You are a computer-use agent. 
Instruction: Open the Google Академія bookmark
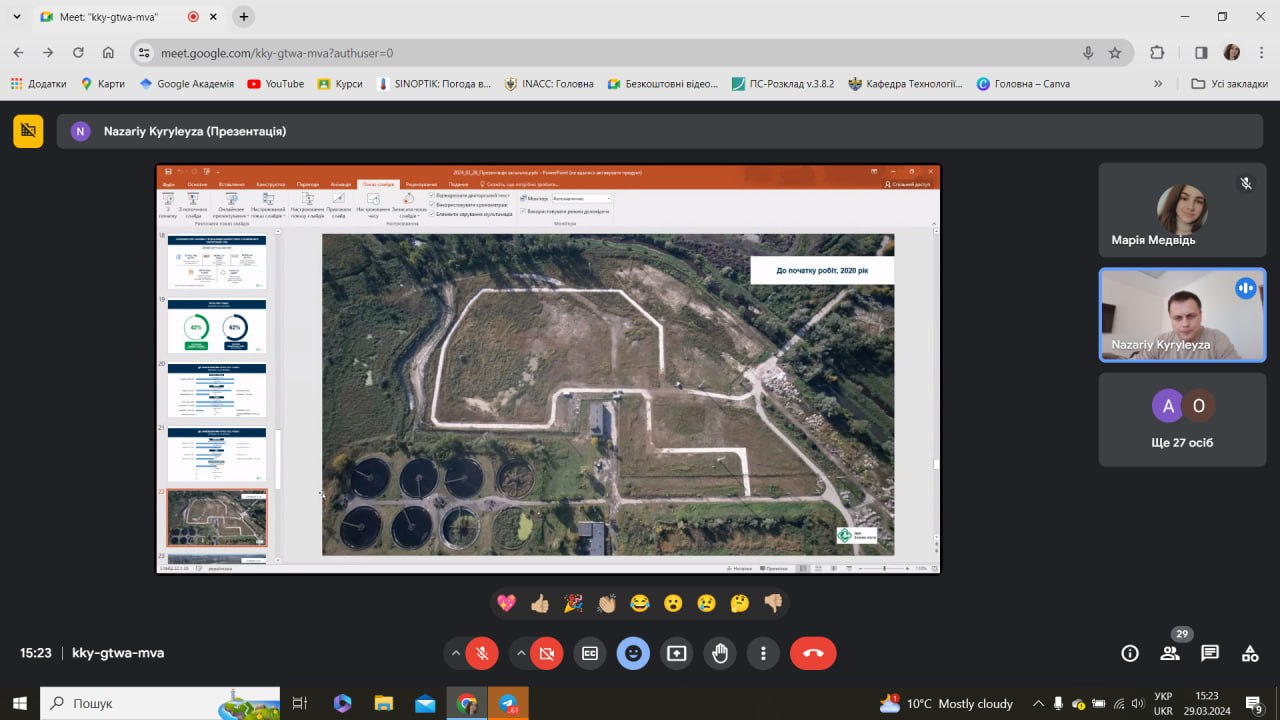point(186,84)
